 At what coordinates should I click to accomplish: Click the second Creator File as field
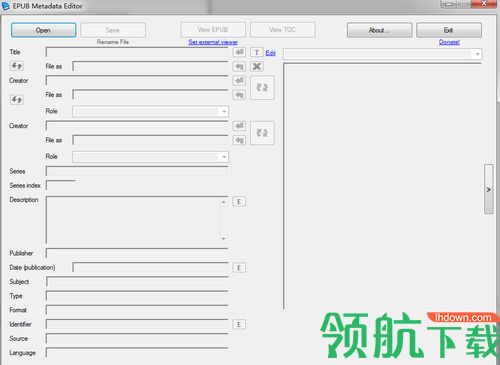pos(150,140)
